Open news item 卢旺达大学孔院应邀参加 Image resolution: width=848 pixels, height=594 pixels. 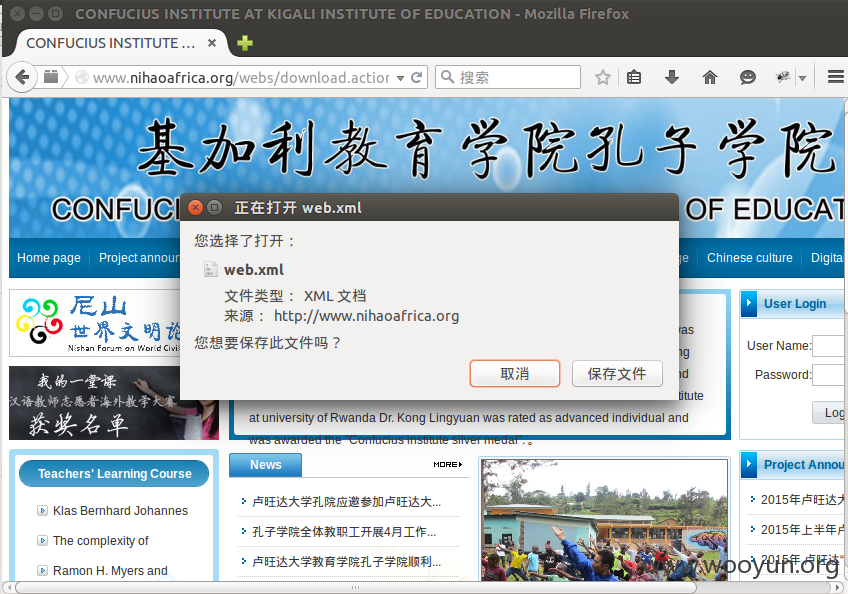click(347, 501)
